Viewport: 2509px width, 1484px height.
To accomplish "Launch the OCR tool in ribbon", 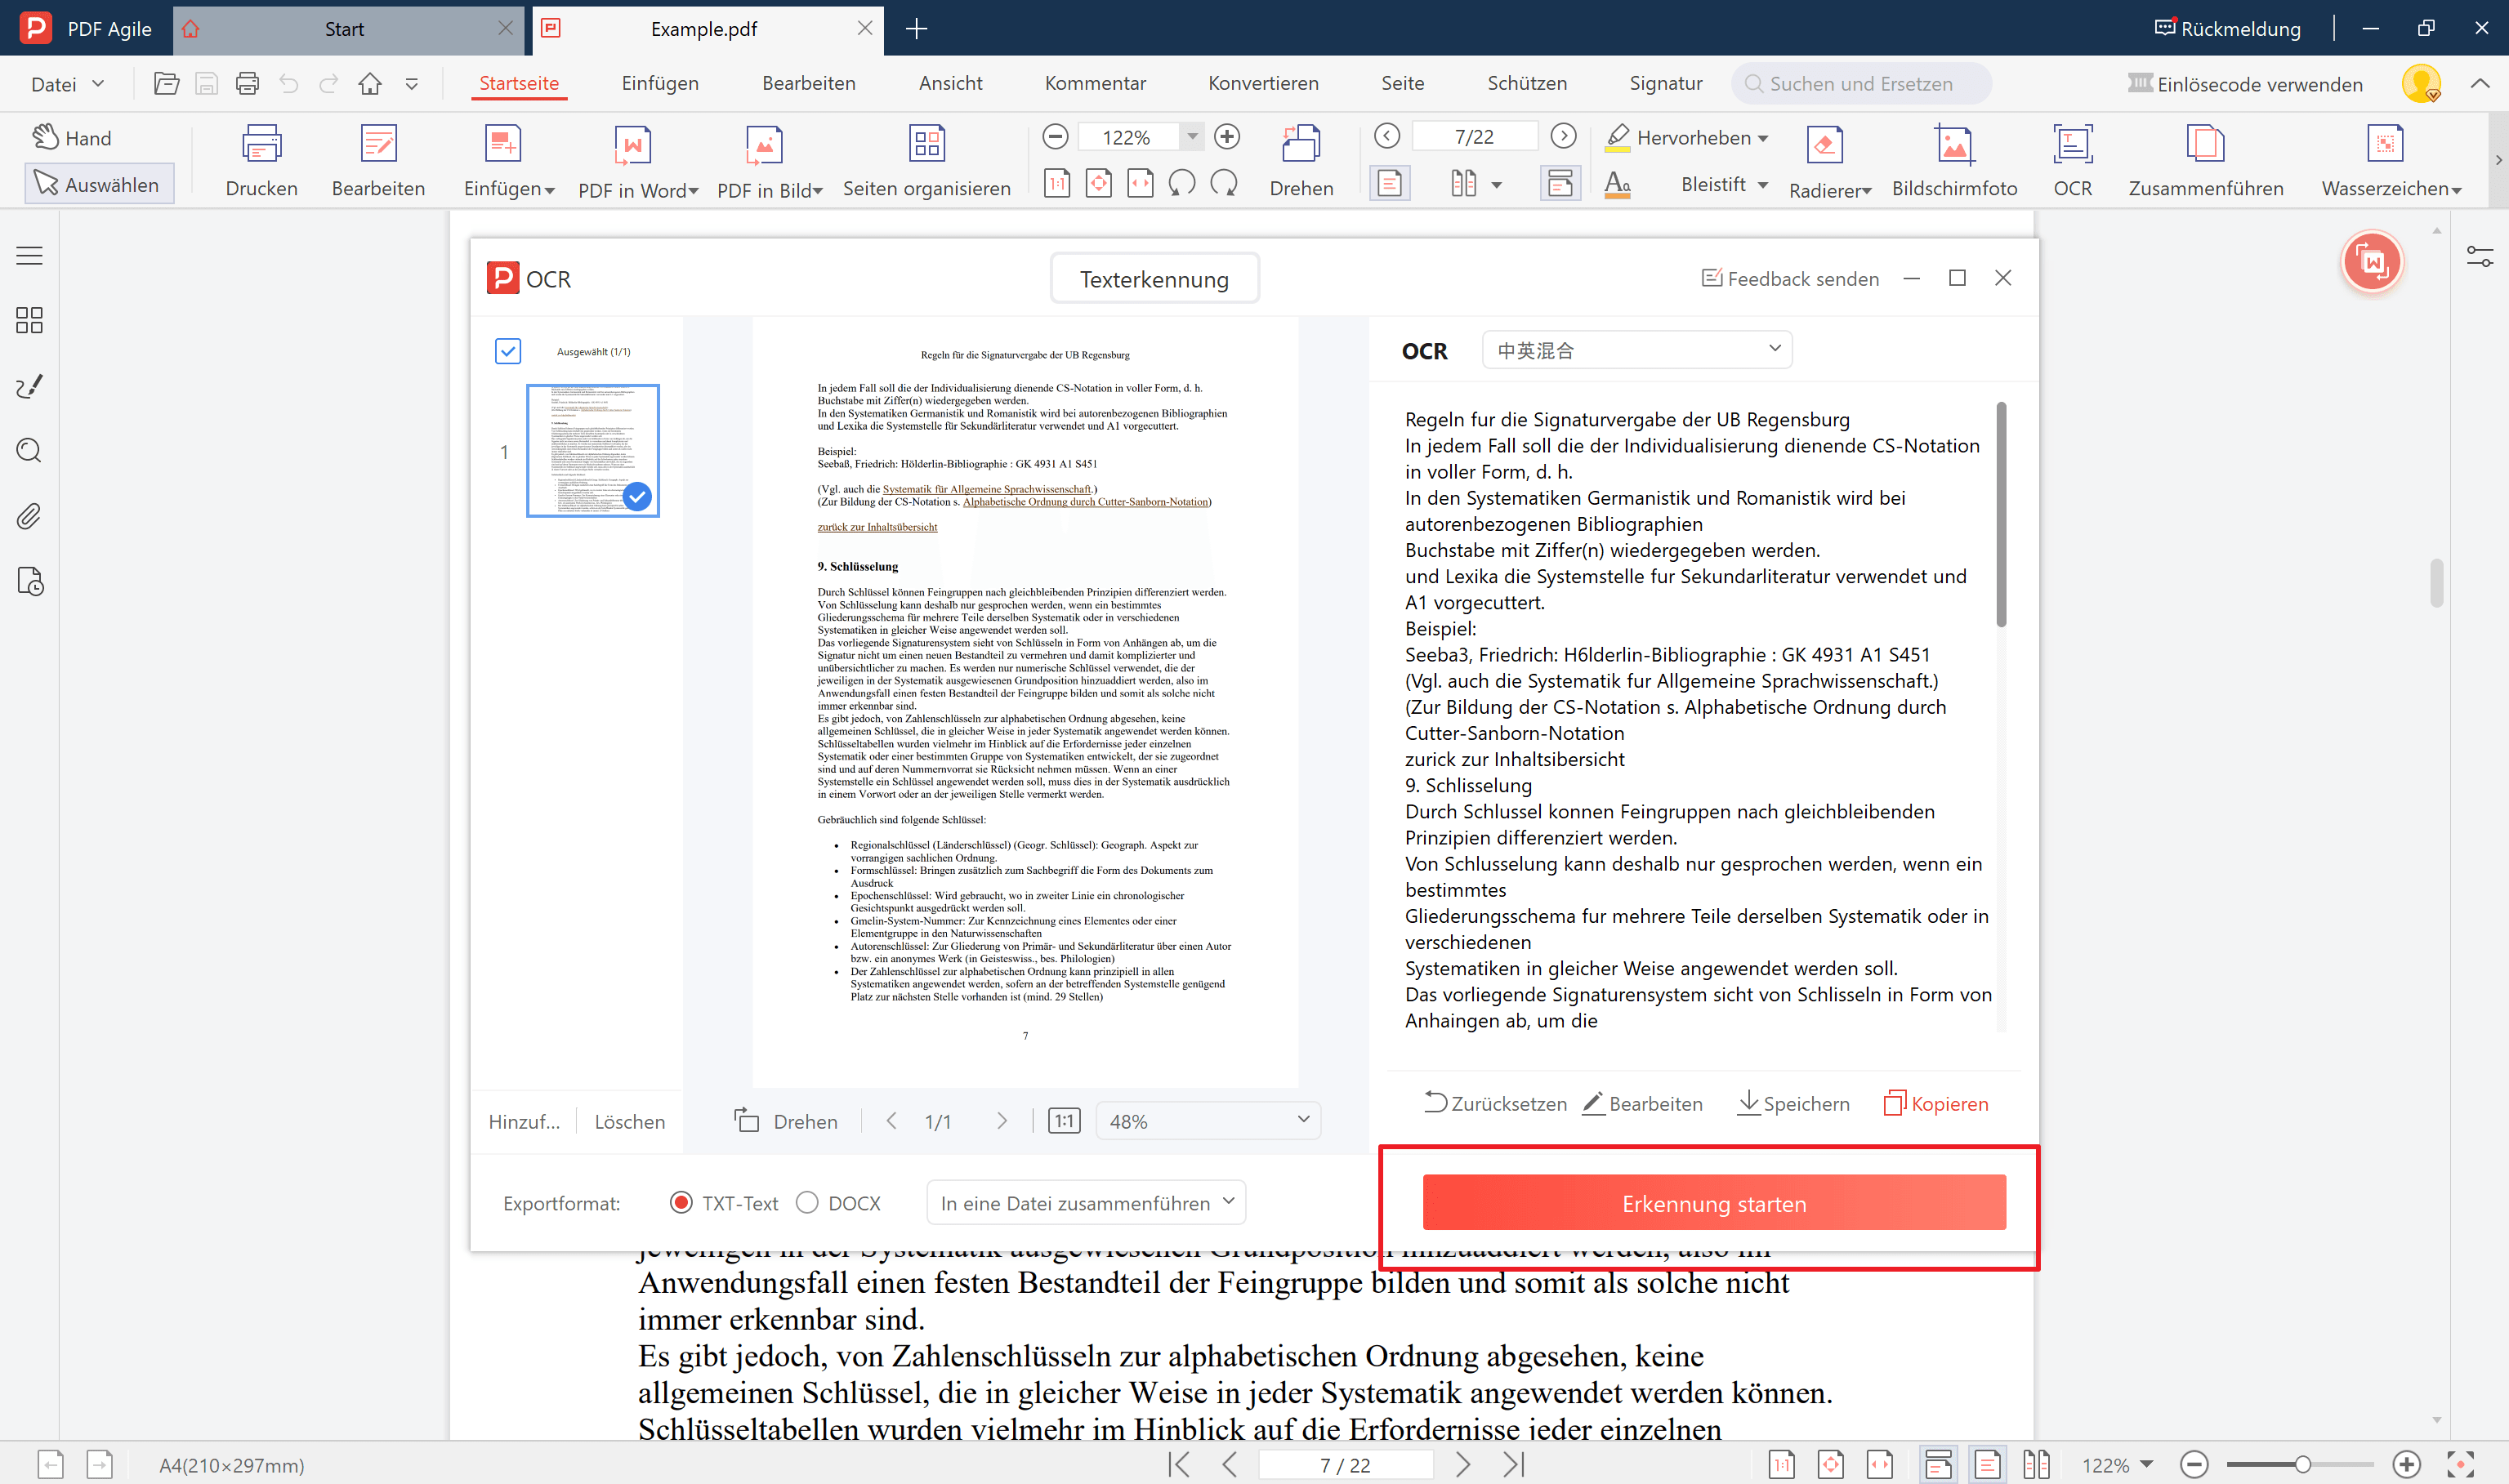I will point(2072,161).
